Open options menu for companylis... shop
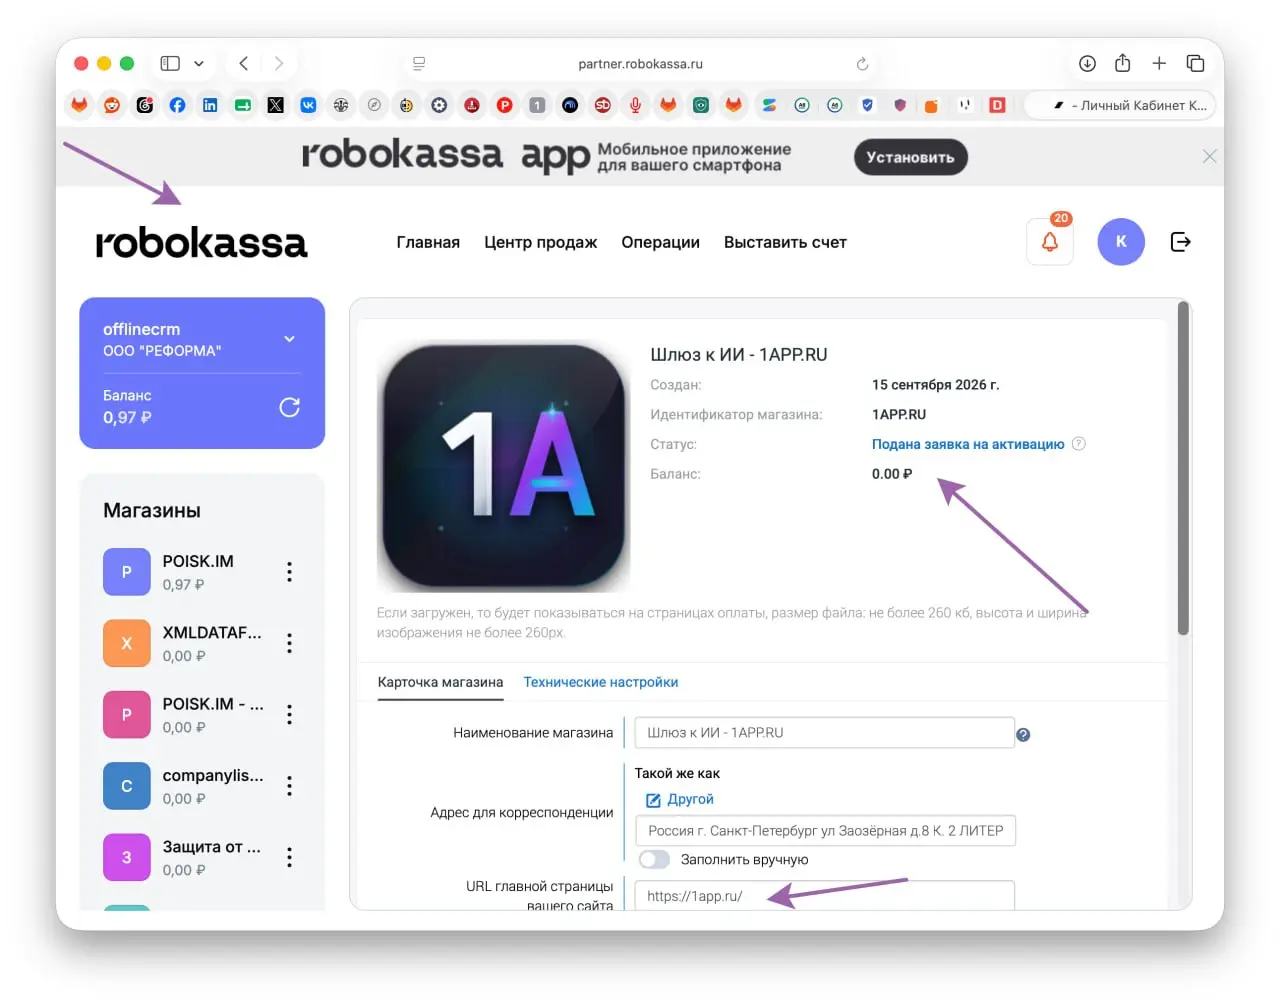Image resolution: width=1280 pixels, height=1004 pixels. [289, 786]
